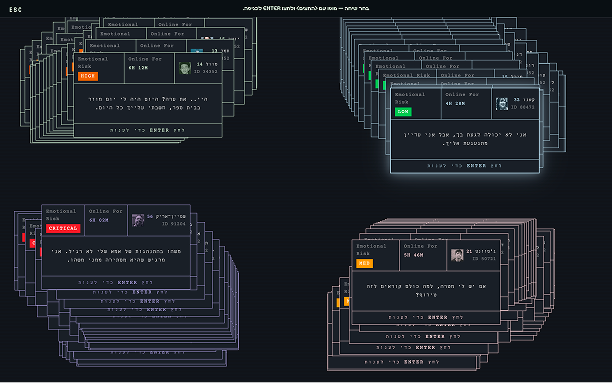Click the red CRITICAL risk badge
The width and height of the screenshot is (612, 383).
[63, 228]
